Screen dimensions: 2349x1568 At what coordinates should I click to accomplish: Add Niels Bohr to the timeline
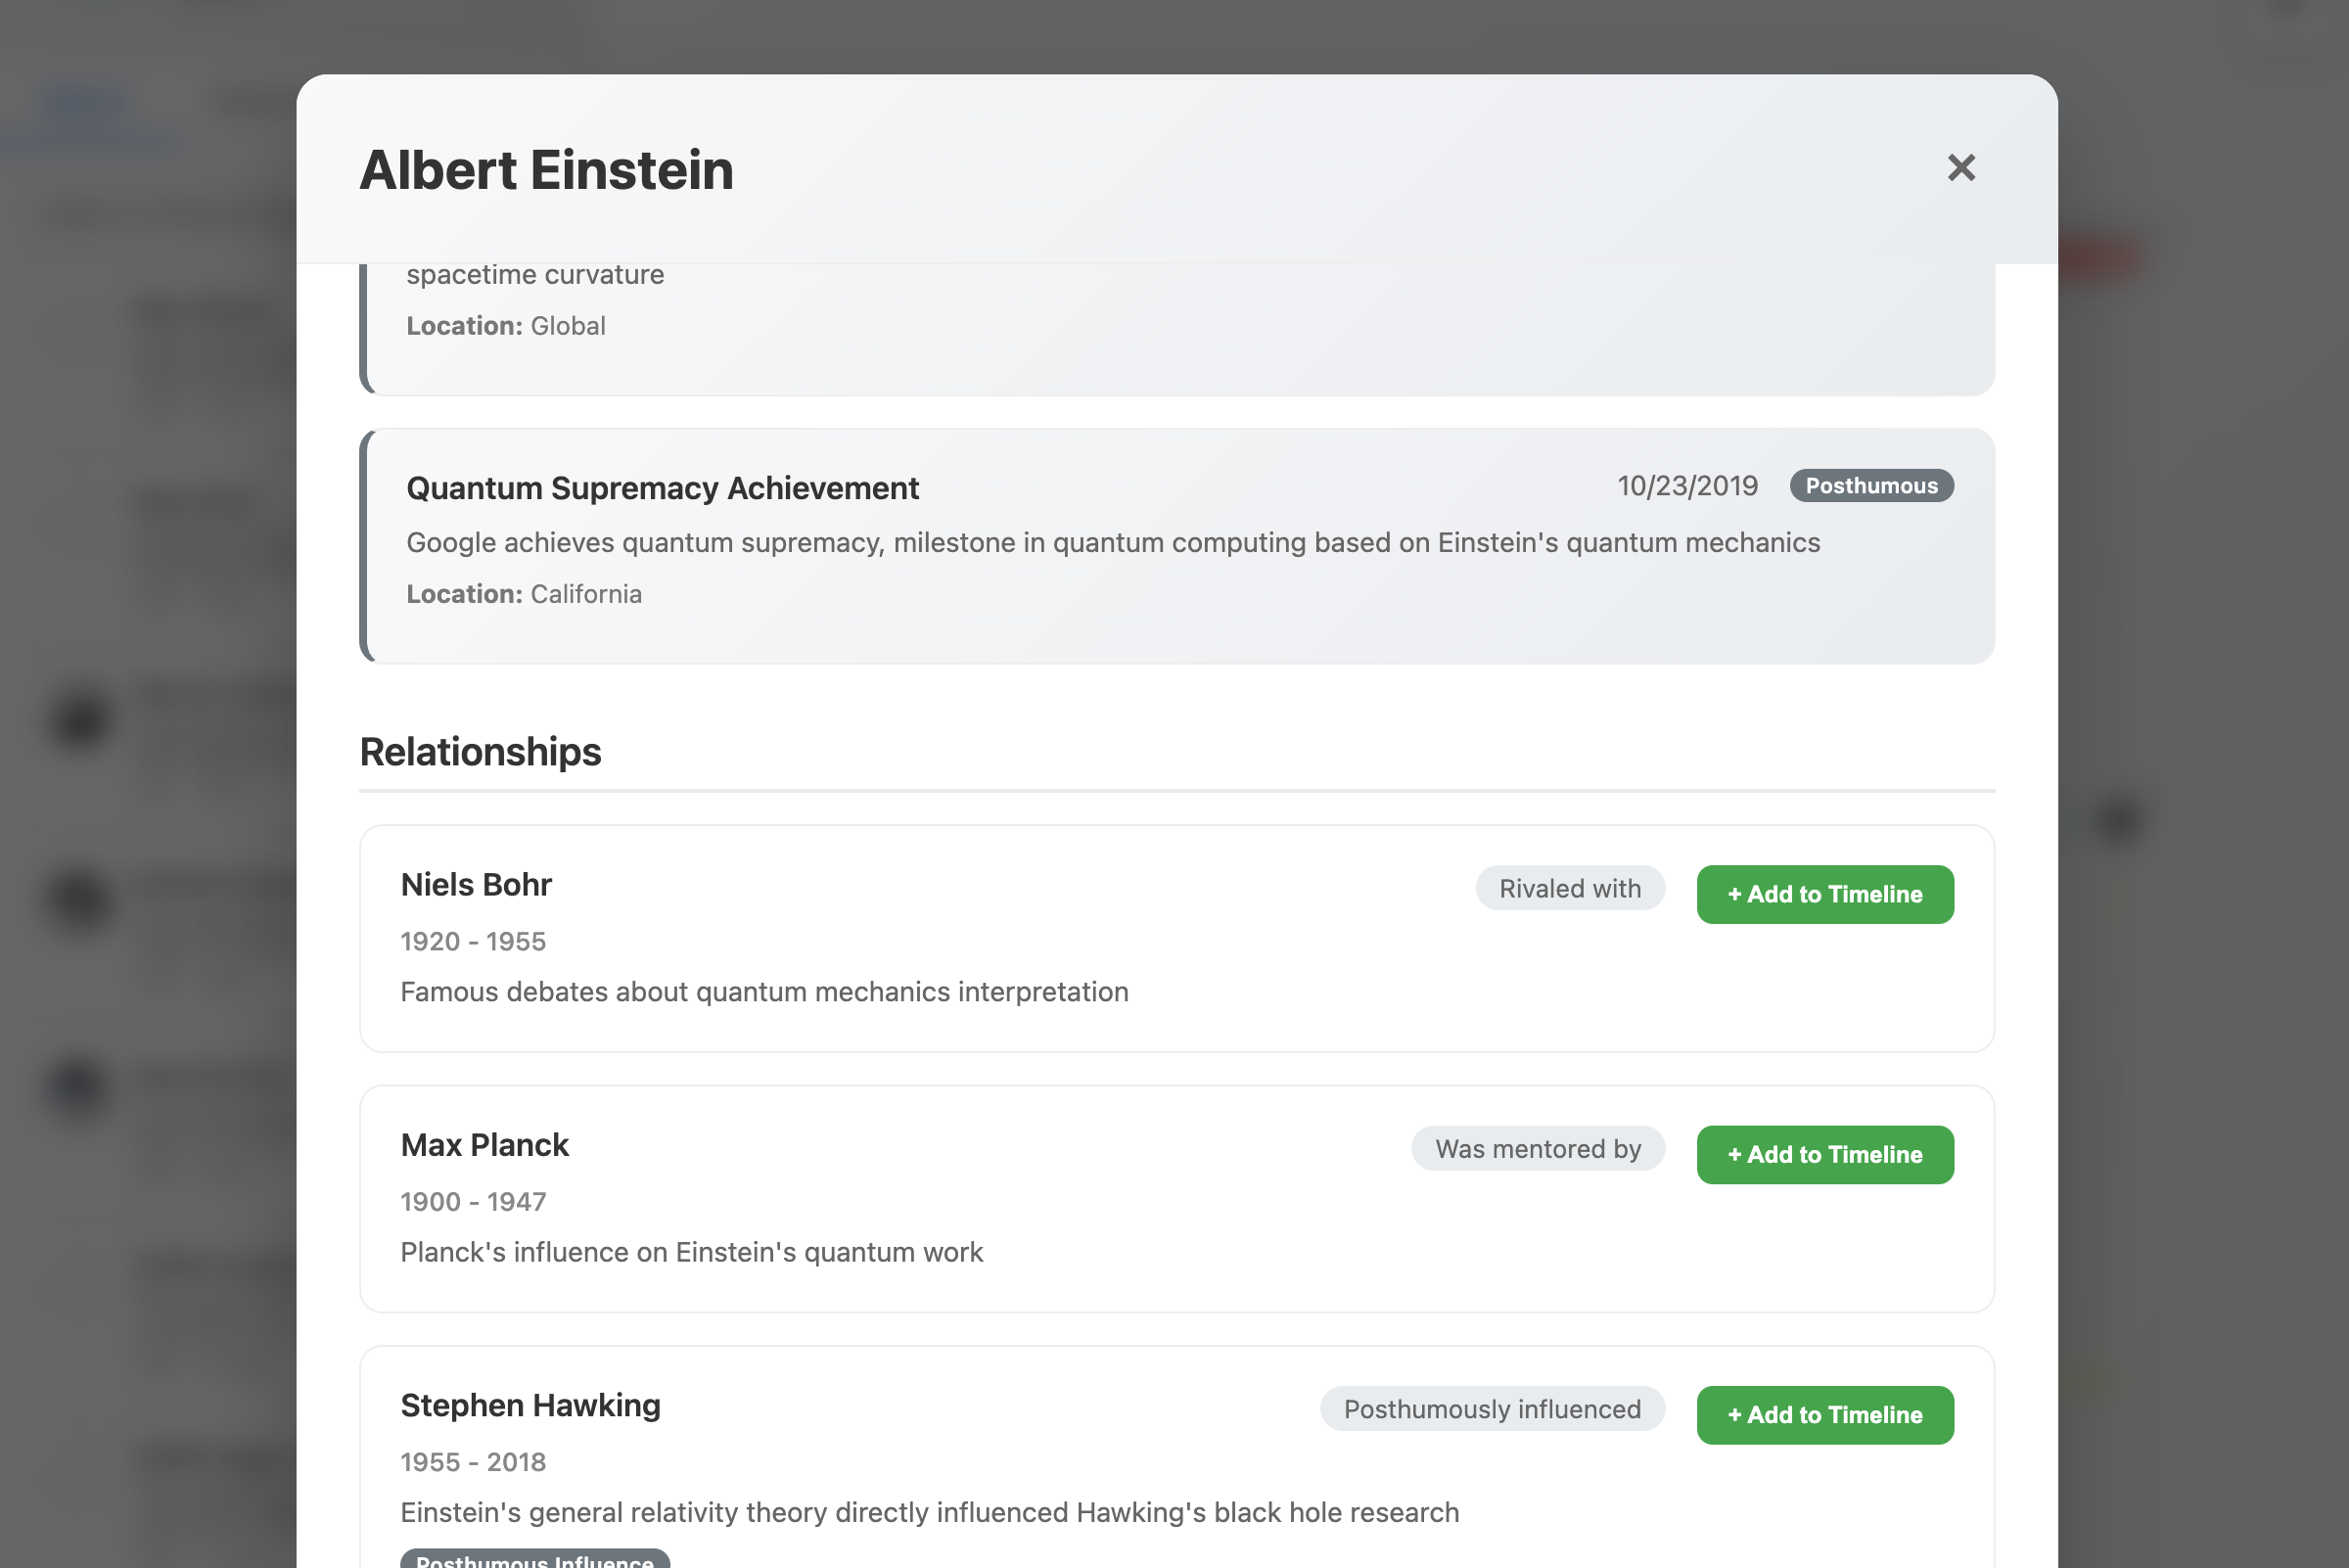click(x=1824, y=894)
